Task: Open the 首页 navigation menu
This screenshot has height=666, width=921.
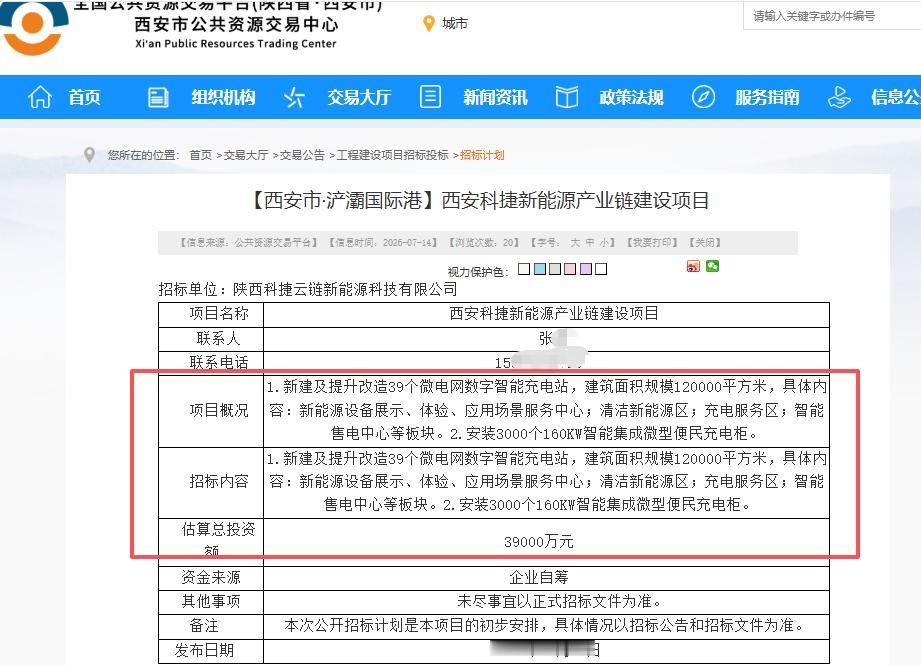Action: pyautogui.click(x=85, y=97)
